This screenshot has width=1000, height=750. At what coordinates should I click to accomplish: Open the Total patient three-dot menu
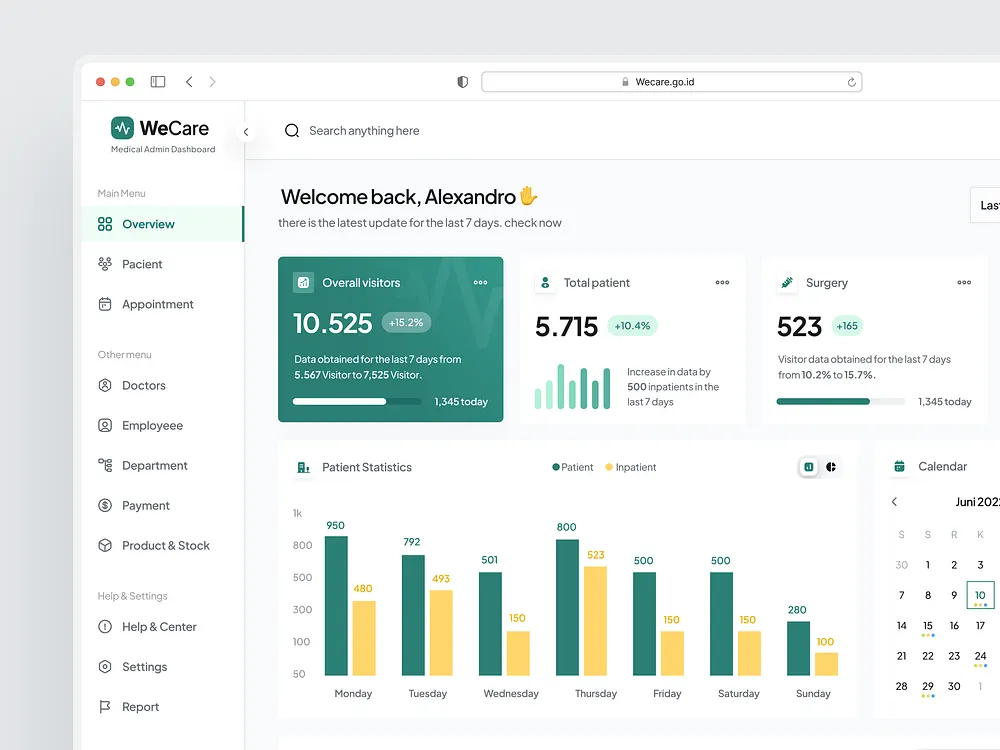[722, 282]
